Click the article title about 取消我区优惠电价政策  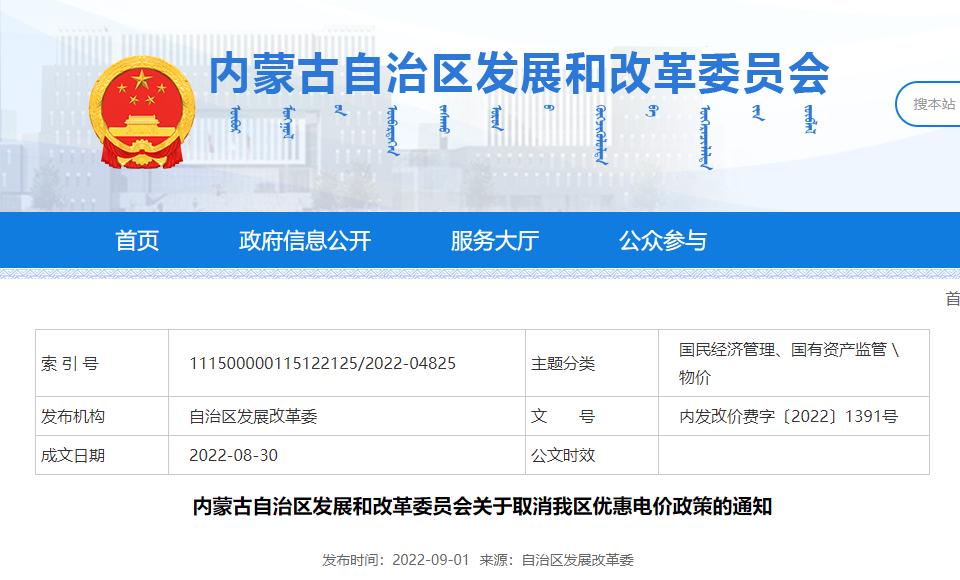coord(482,507)
